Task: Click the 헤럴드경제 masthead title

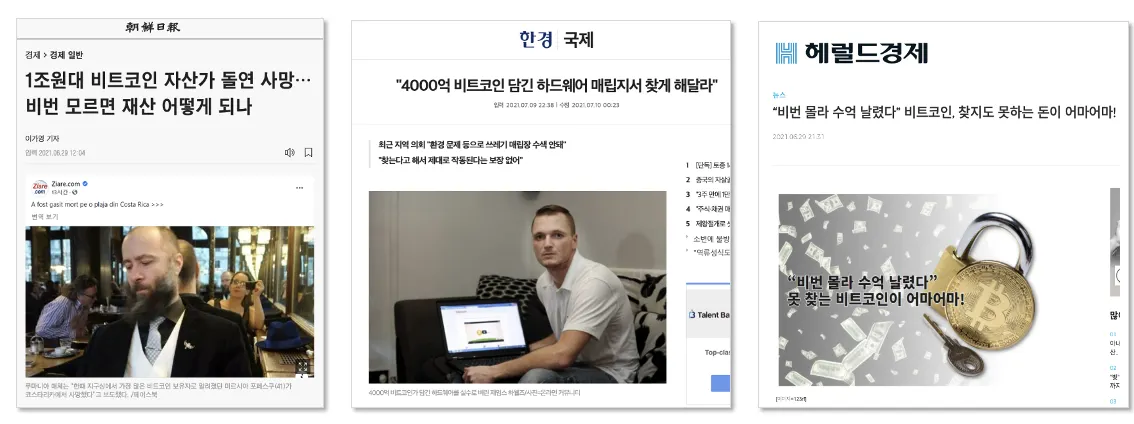Action: pos(866,53)
